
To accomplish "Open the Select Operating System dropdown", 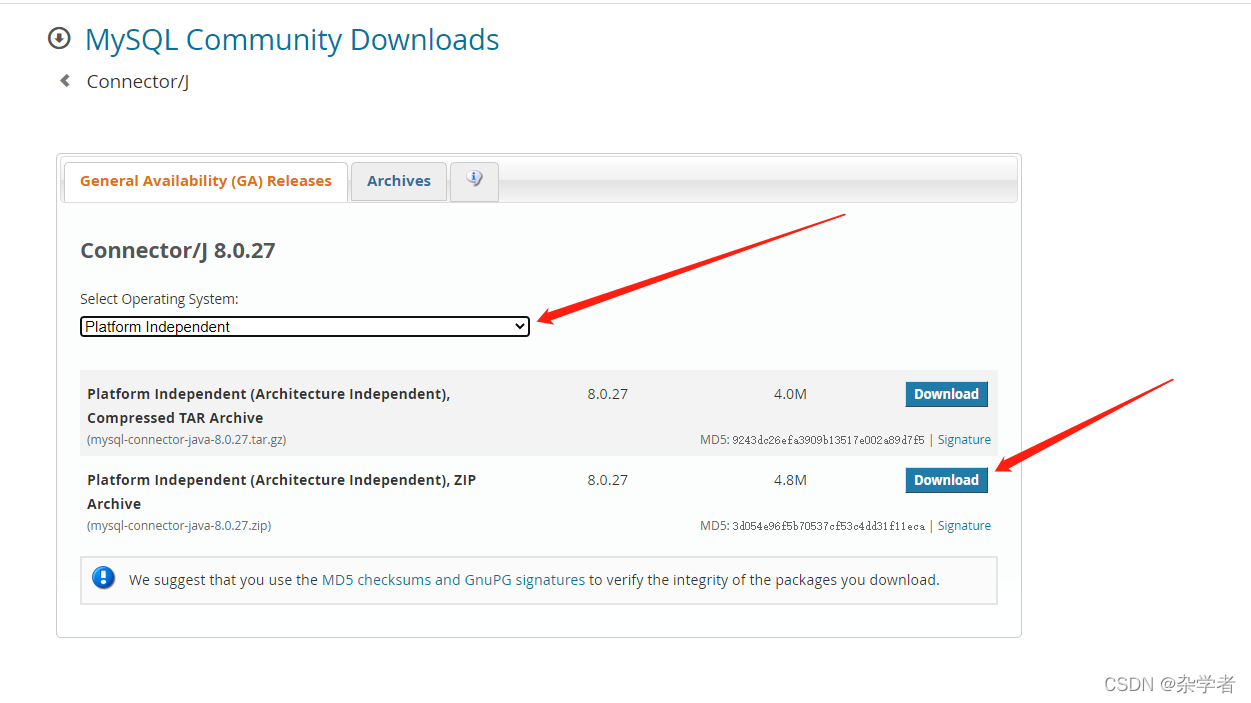I will click(305, 327).
